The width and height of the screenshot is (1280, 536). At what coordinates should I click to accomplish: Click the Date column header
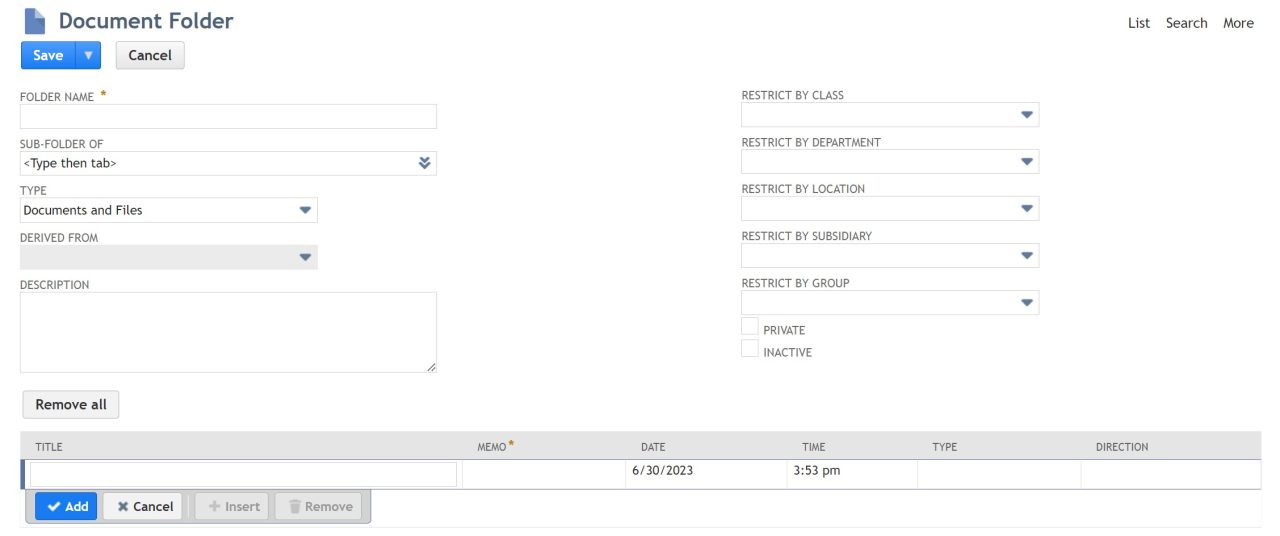653,447
